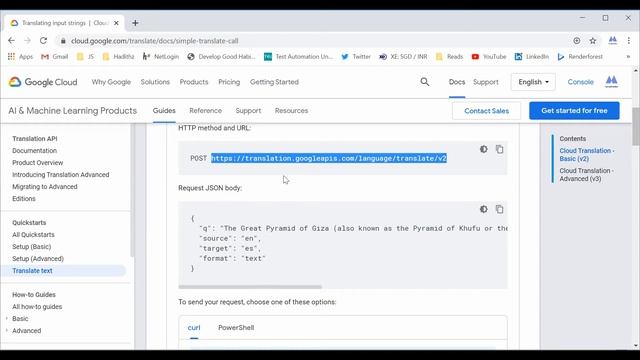Viewport: 640px width, 360px height.
Task: Show more bookmarks with the overflow chevron
Action: [628, 57]
